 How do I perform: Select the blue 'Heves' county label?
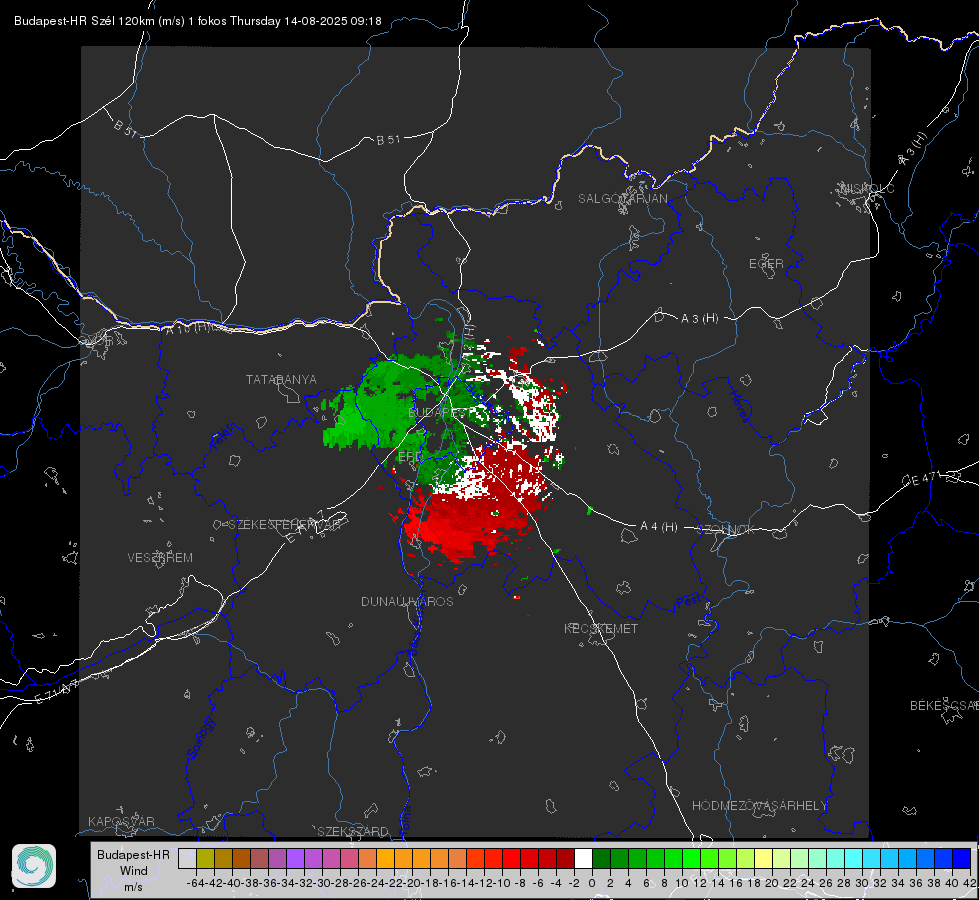click(x=740, y=406)
